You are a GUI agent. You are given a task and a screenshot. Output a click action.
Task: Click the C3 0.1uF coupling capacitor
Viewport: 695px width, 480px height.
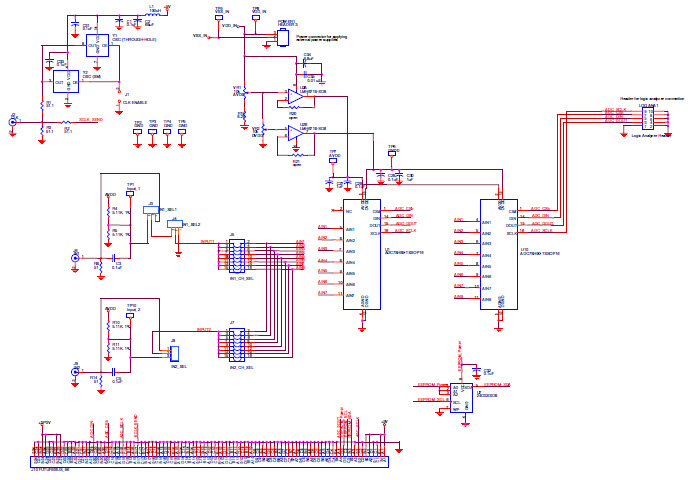[x=114, y=258]
